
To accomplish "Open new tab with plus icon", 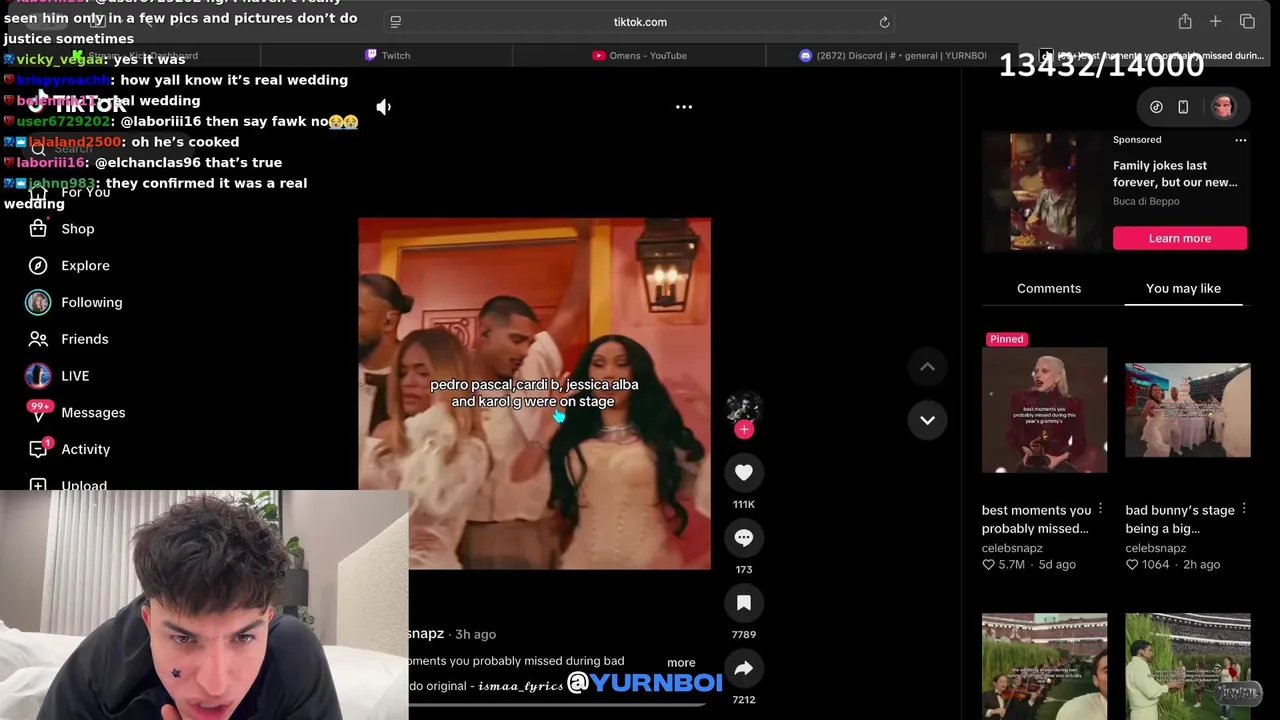I will point(1215,21).
